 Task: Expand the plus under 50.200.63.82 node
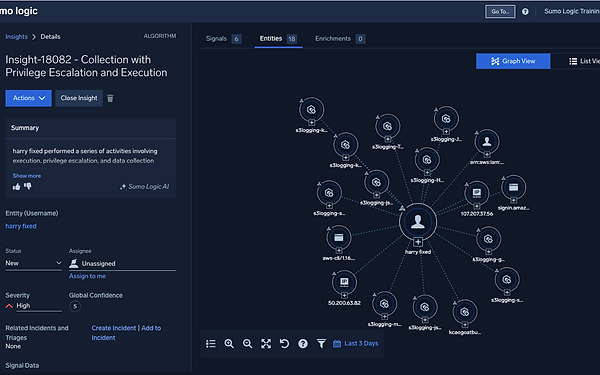[344, 295]
